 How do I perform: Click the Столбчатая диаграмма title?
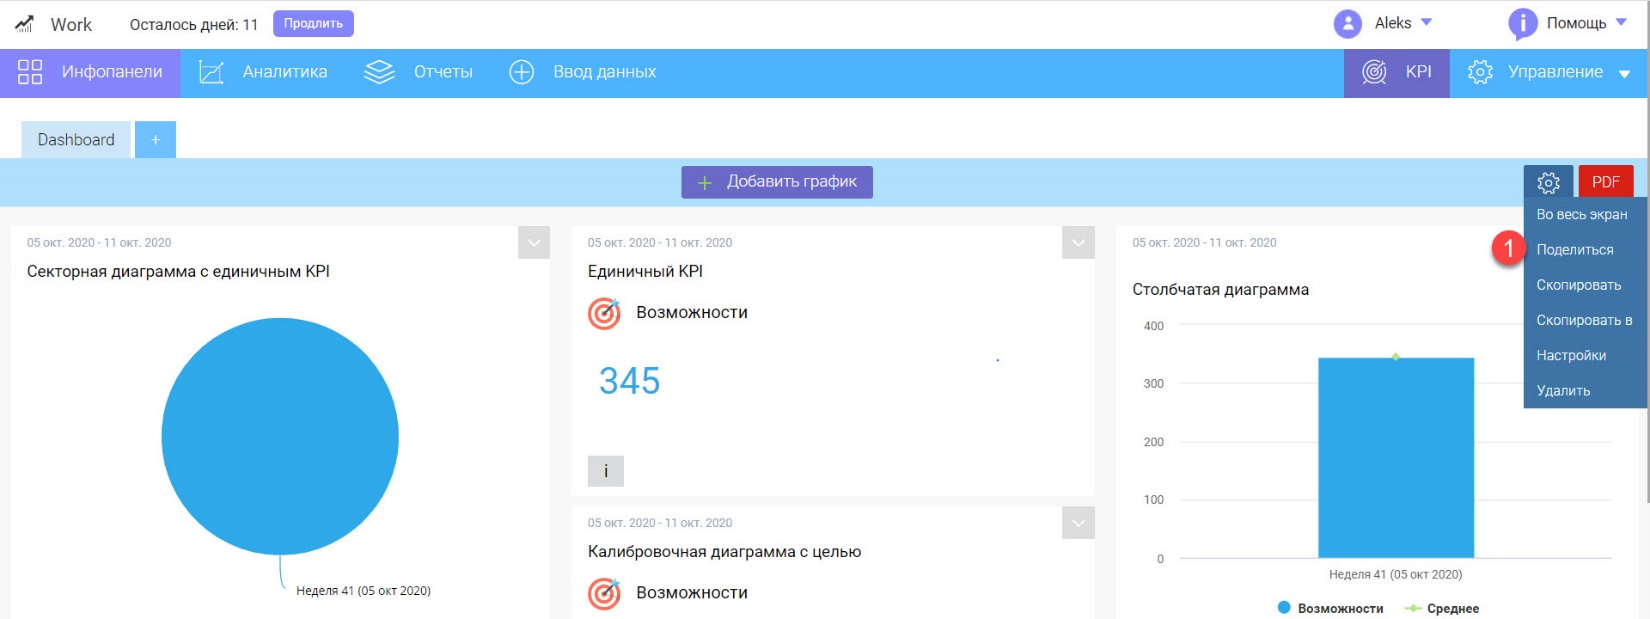pyautogui.click(x=1220, y=290)
